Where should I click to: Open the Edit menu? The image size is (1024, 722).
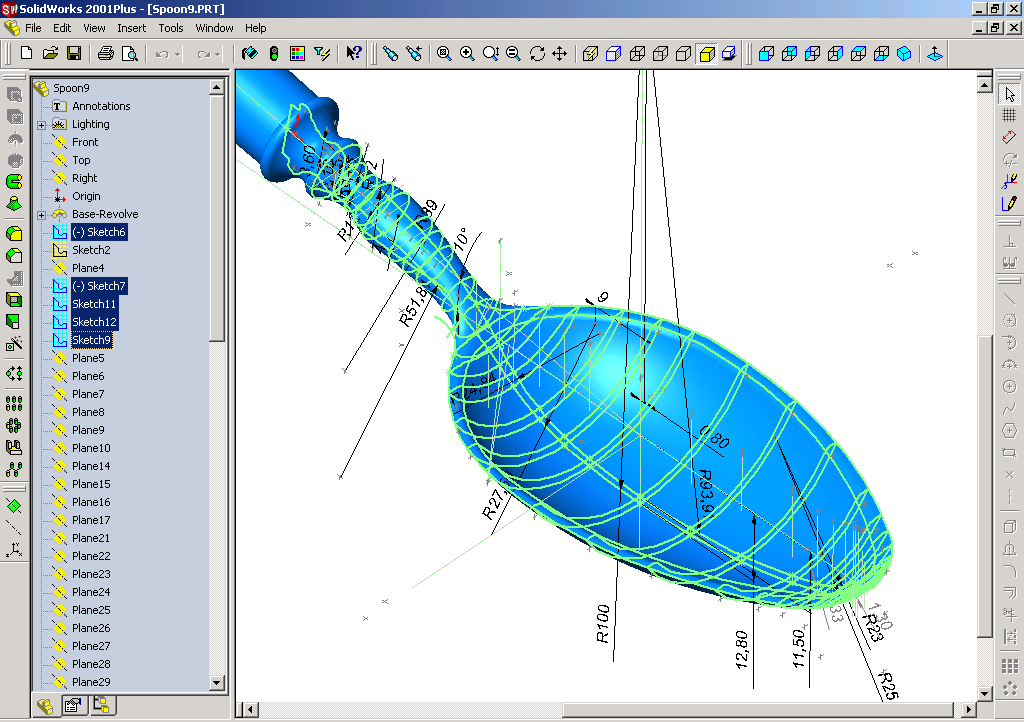pyautogui.click(x=62, y=28)
